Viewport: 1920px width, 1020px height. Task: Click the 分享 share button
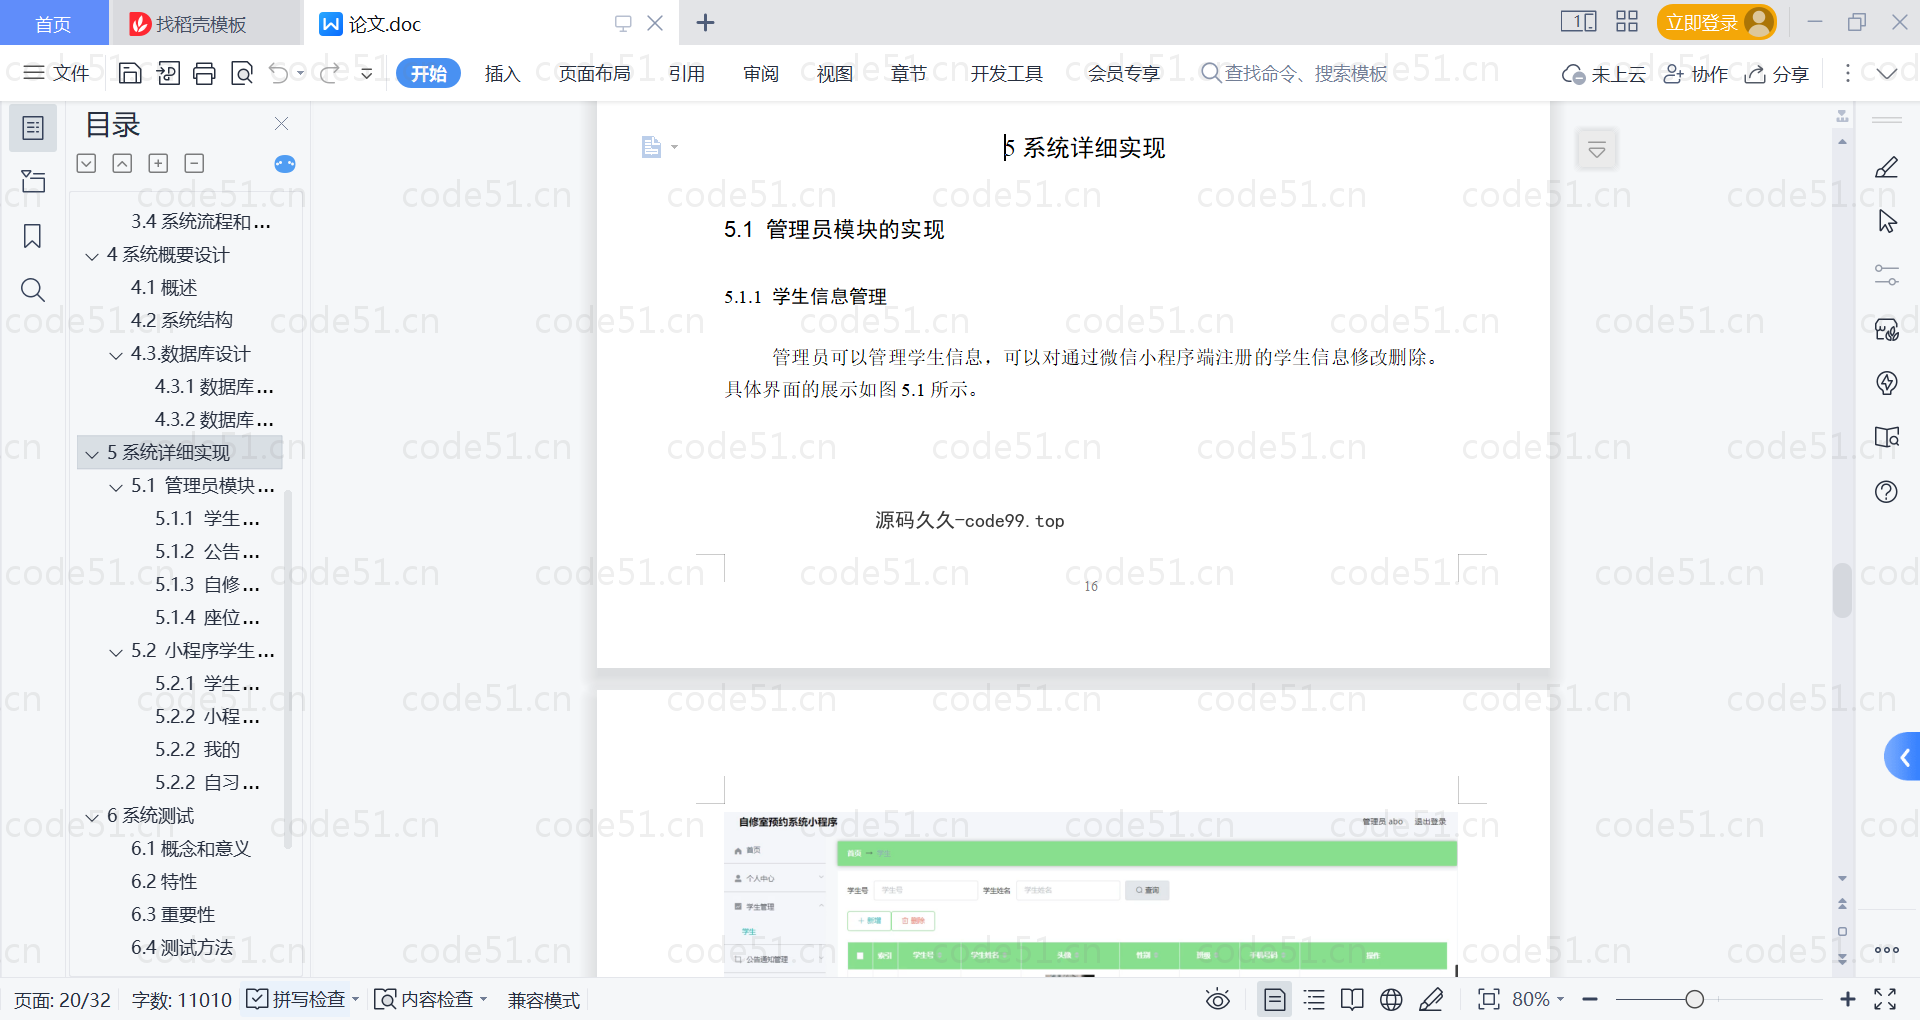(x=1777, y=74)
